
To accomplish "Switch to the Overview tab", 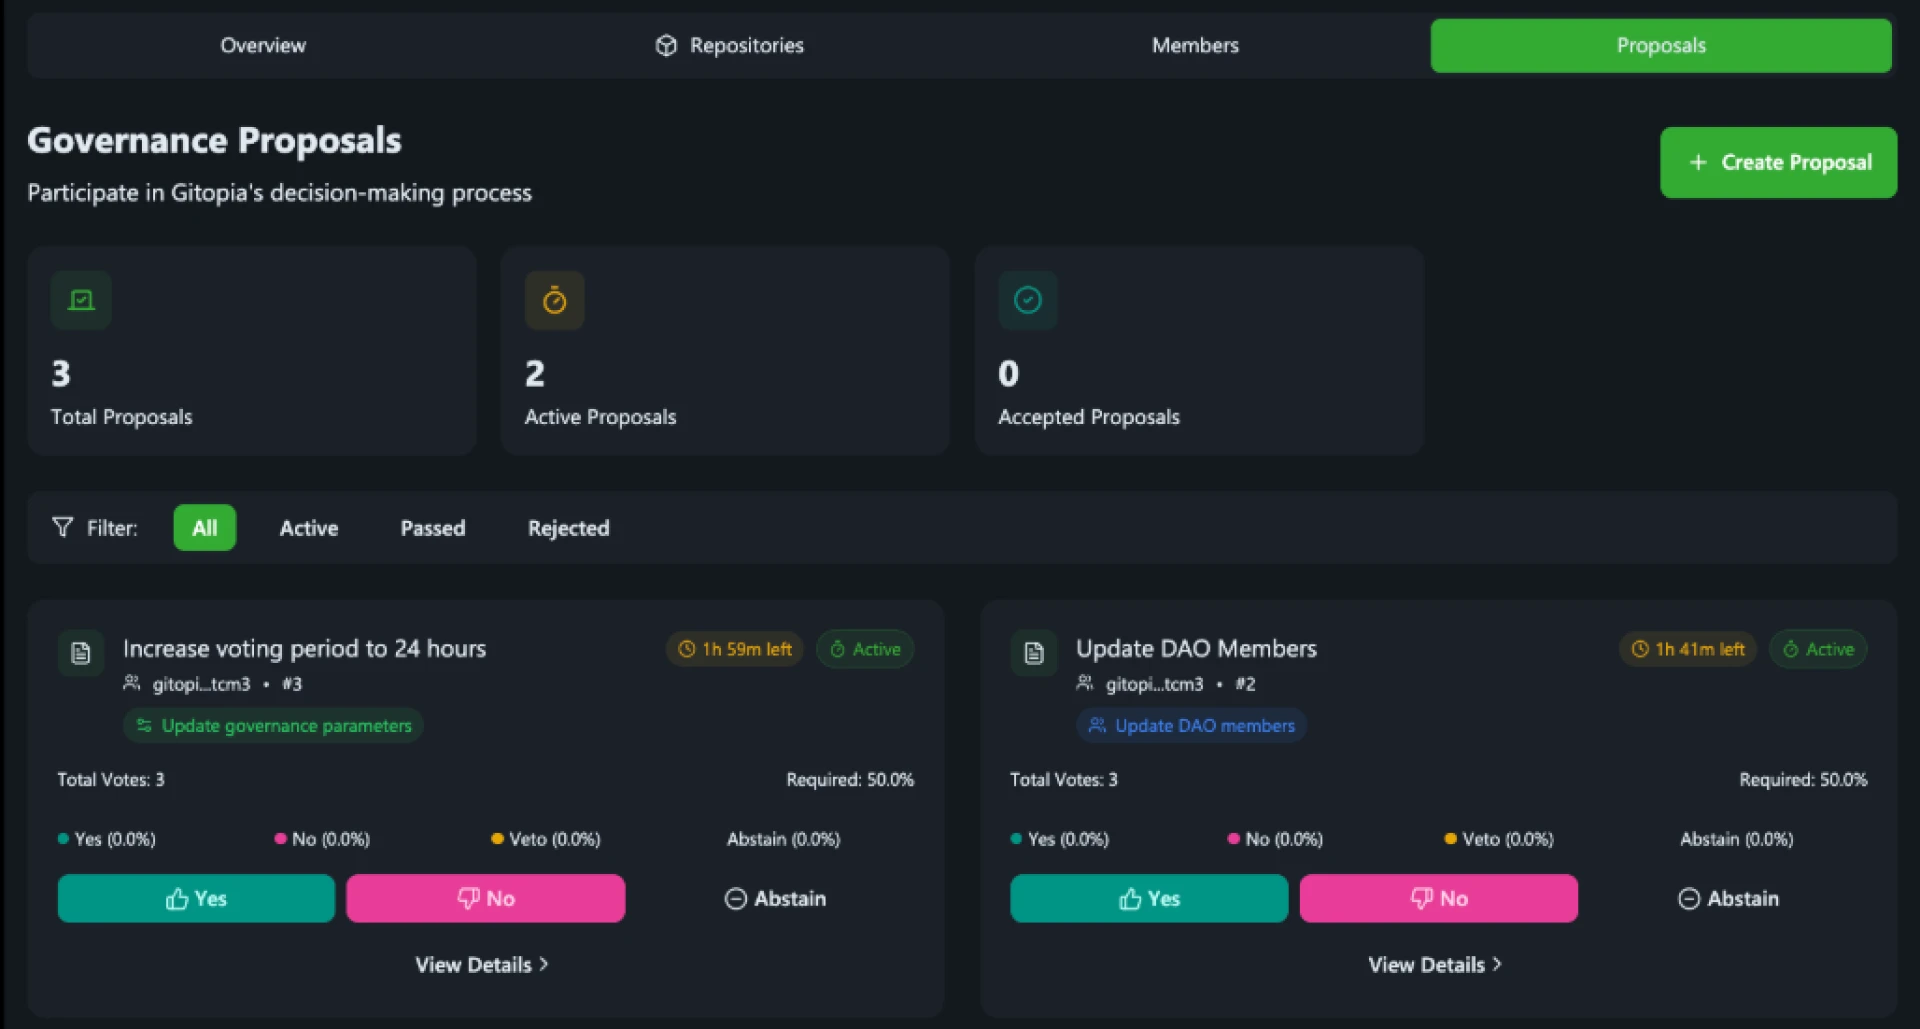I will coord(263,45).
